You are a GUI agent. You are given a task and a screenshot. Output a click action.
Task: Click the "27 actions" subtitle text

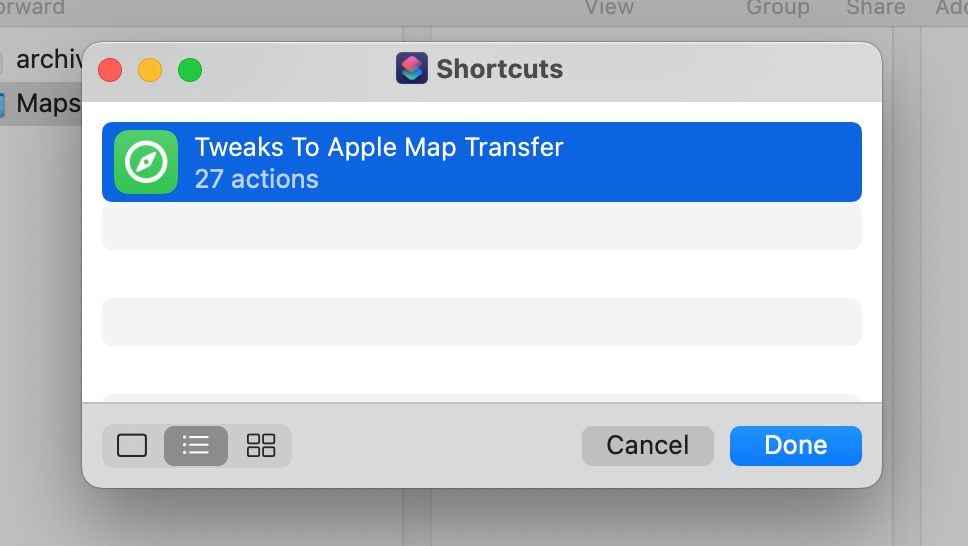click(256, 179)
